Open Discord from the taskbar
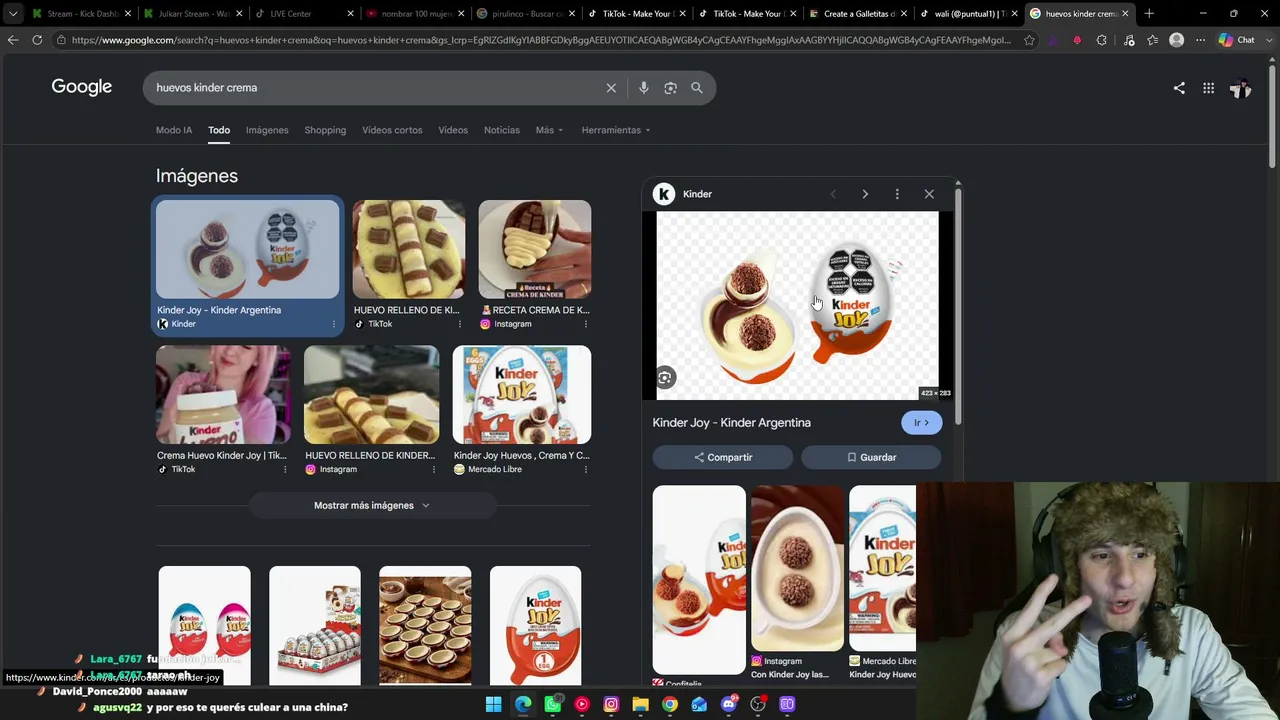 click(x=729, y=705)
